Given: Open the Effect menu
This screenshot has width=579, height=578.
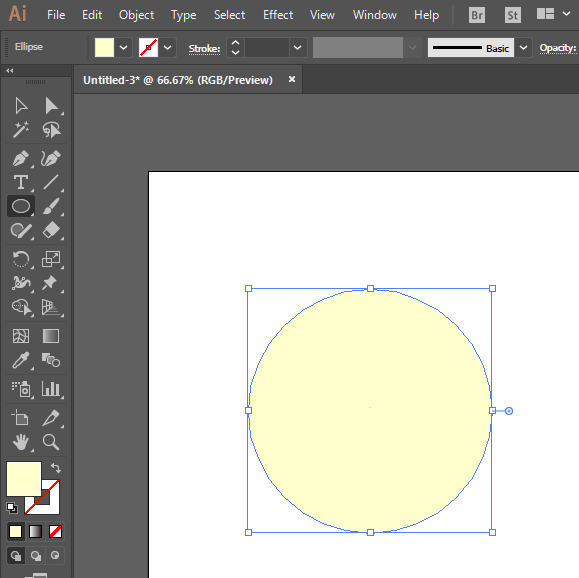Looking at the screenshot, I should point(278,15).
